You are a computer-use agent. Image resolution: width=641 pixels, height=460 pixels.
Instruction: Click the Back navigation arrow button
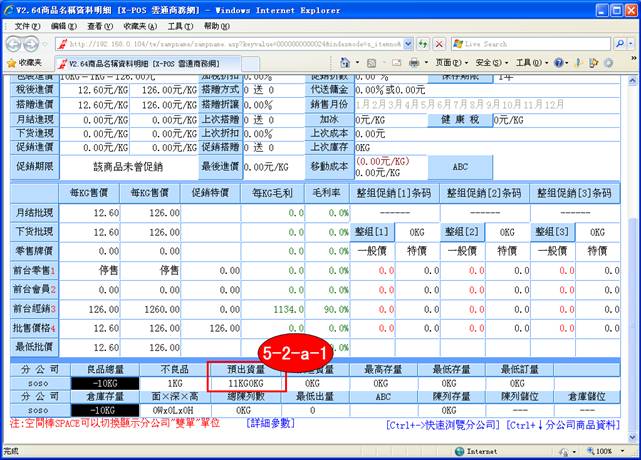[x=14, y=44]
